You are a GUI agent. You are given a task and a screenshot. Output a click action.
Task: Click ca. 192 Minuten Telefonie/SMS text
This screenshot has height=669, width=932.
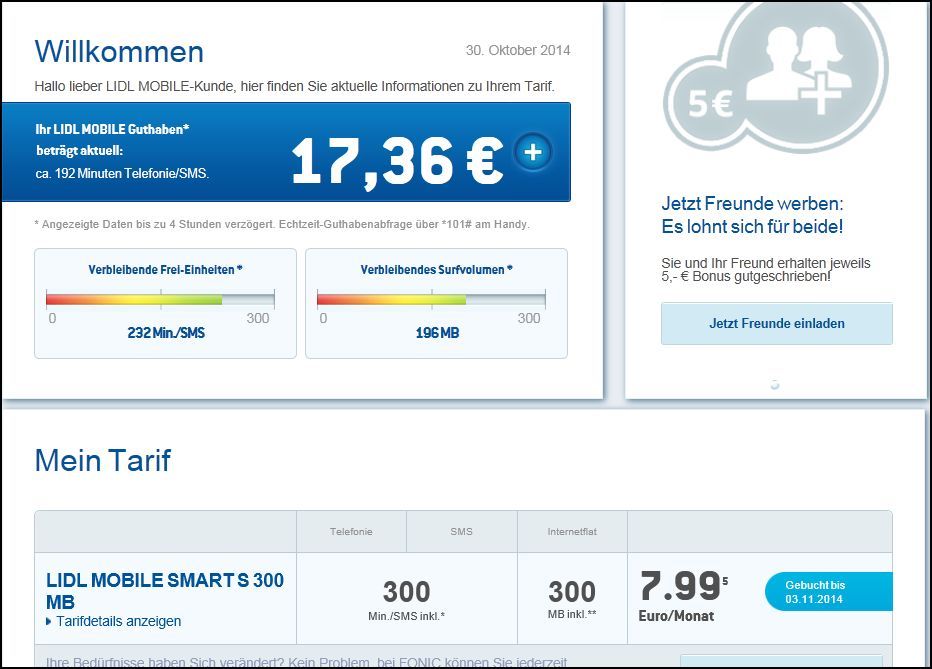tap(122, 174)
